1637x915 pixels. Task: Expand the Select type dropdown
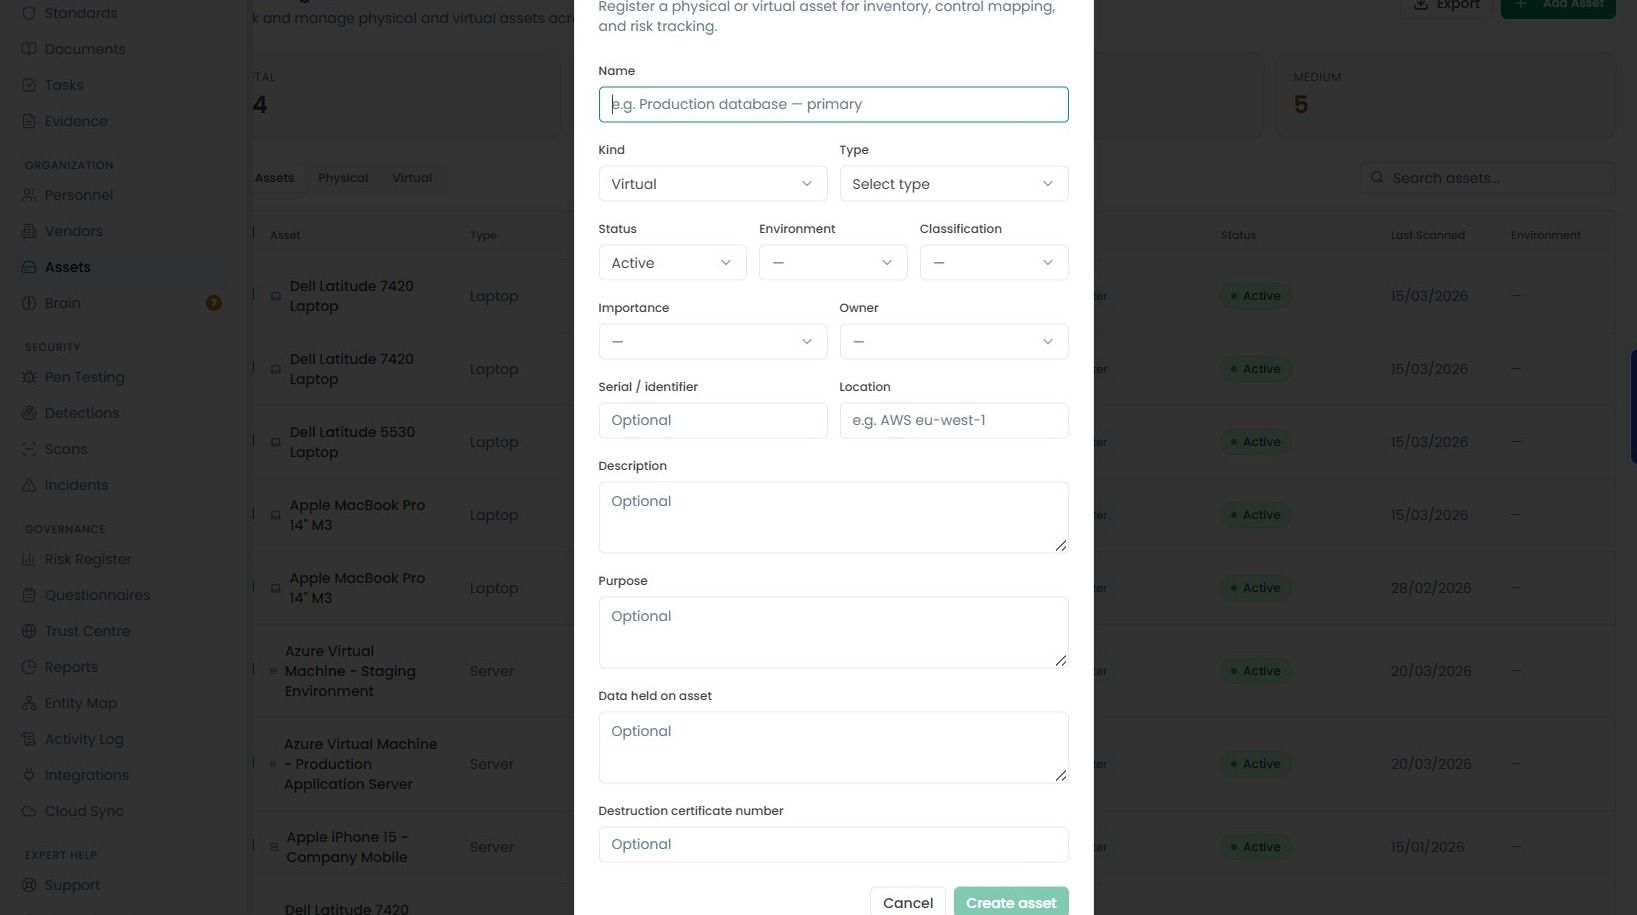[x=953, y=184]
